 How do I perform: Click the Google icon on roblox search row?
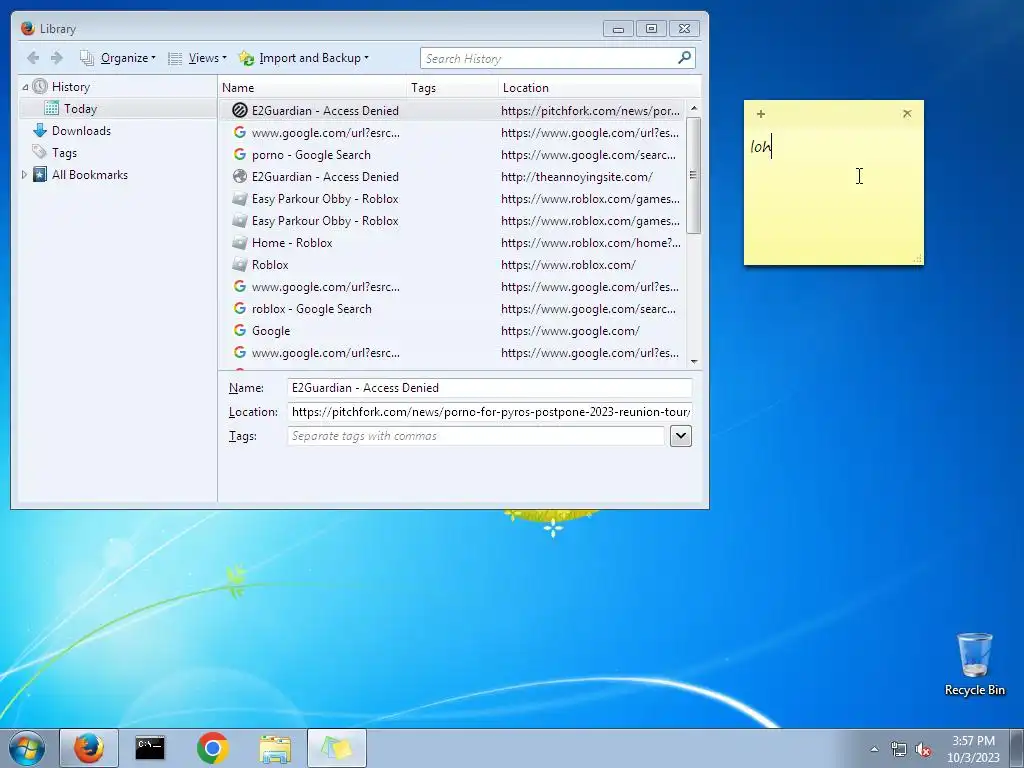[x=240, y=308]
